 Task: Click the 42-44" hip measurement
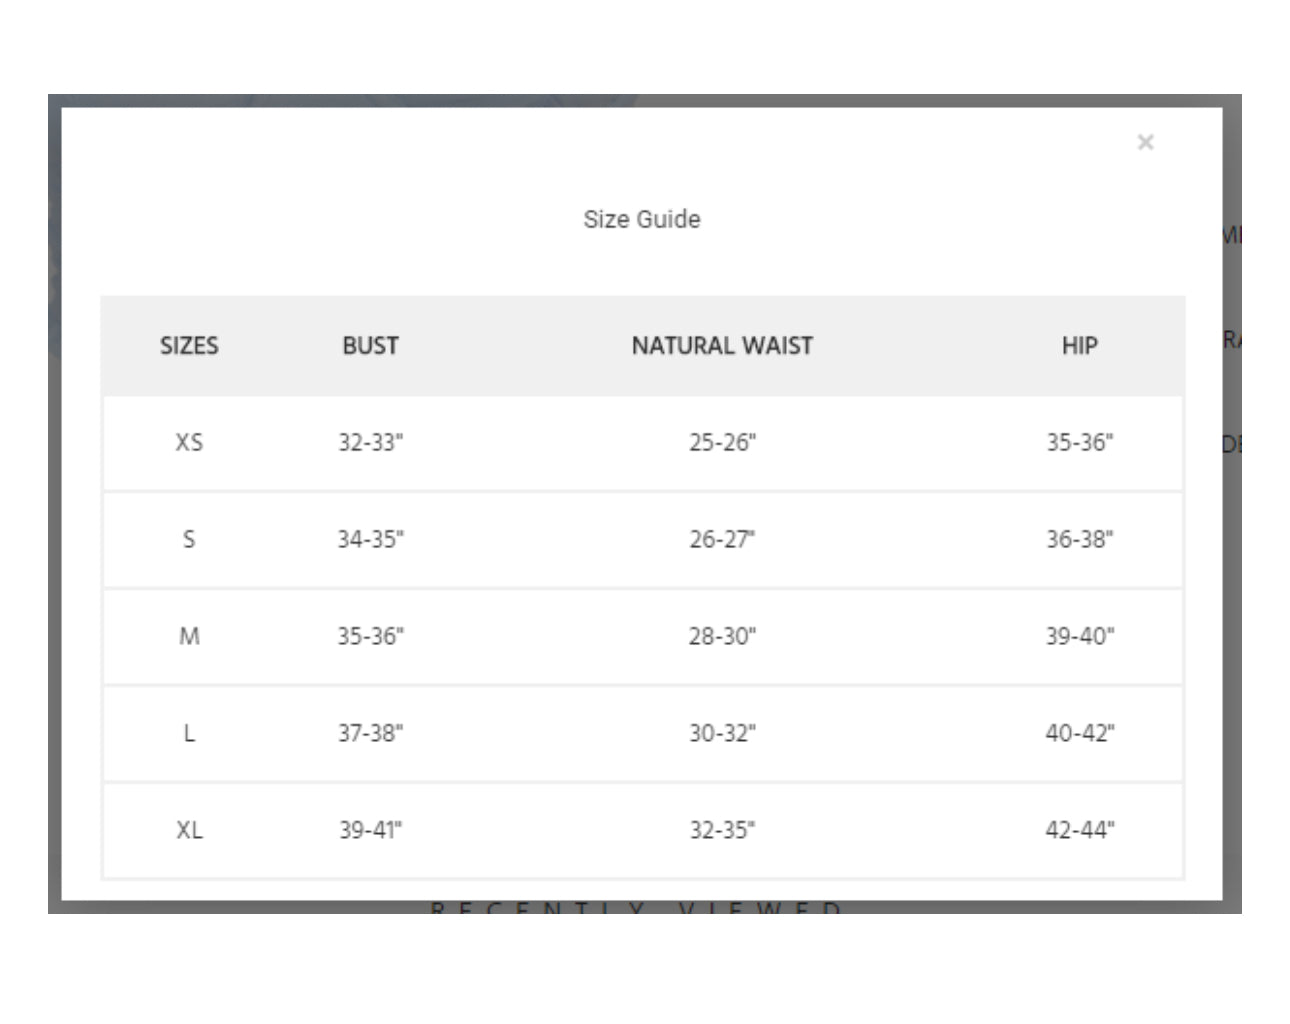click(1080, 830)
